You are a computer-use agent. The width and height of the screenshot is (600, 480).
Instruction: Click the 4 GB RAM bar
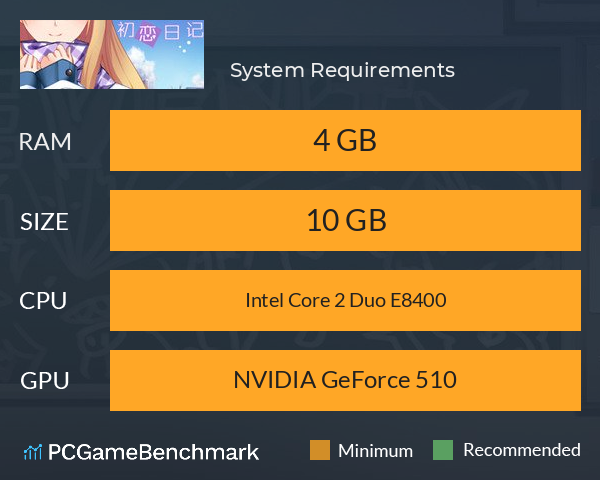[345, 140]
